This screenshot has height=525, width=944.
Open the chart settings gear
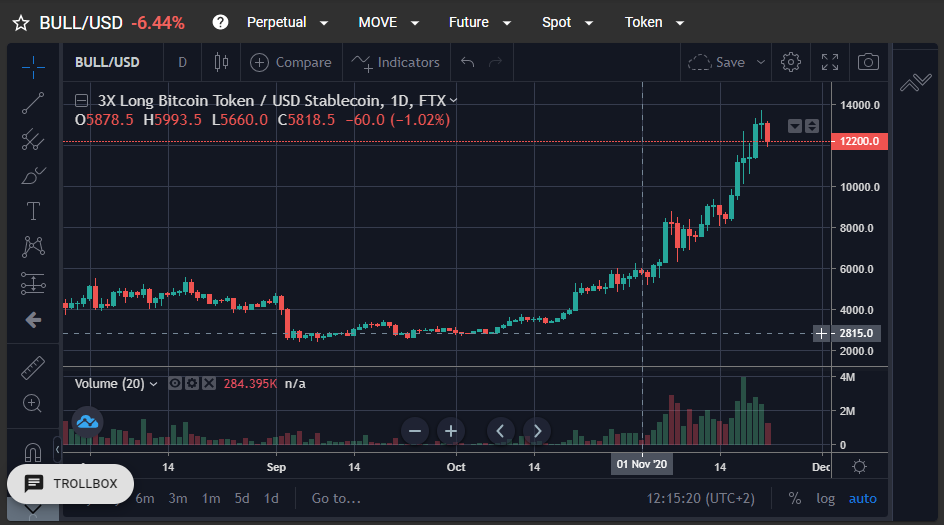click(x=790, y=62)
